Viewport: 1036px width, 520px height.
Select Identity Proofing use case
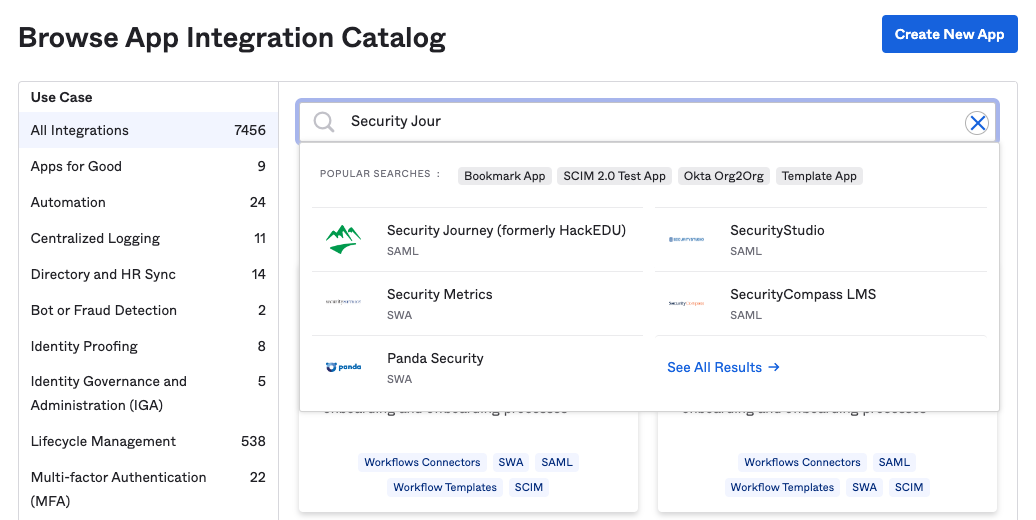click(148, 346)
